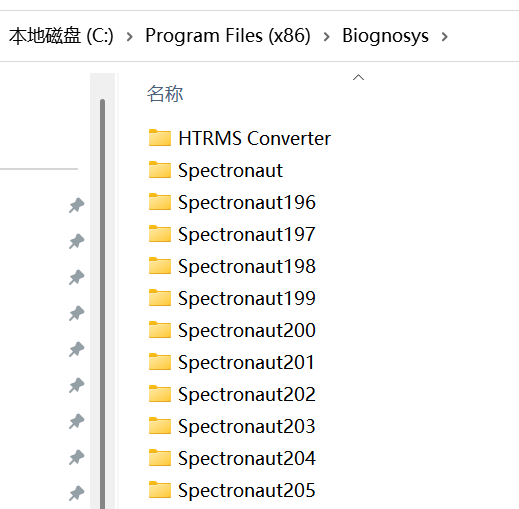Select the Spectronaut204 folder name

click(247, 458)
